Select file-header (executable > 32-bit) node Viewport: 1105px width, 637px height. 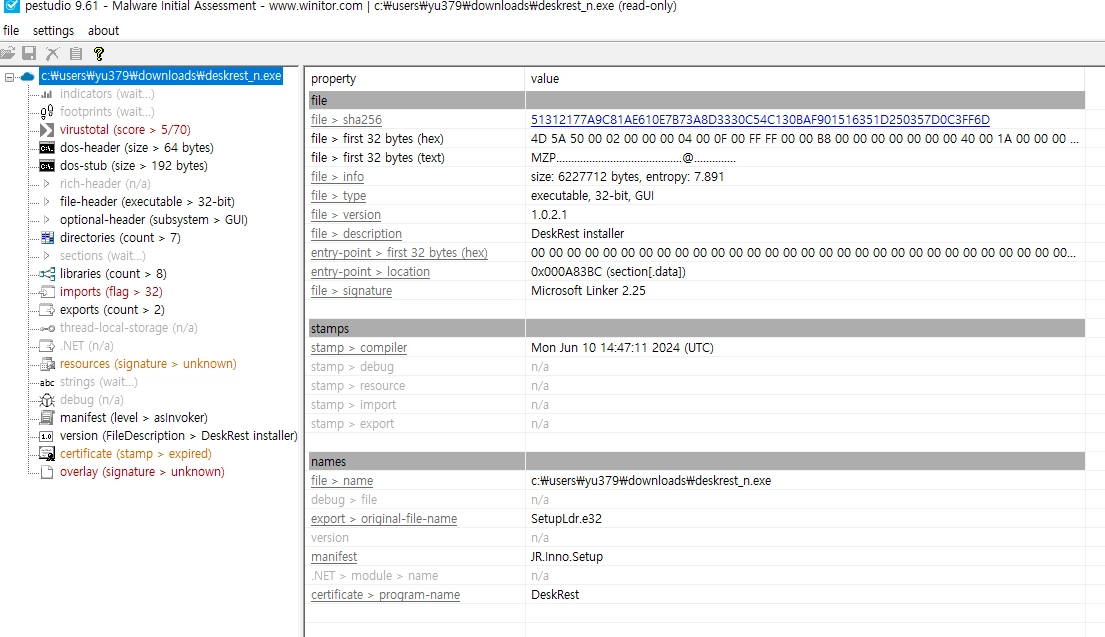pos(147,202)
